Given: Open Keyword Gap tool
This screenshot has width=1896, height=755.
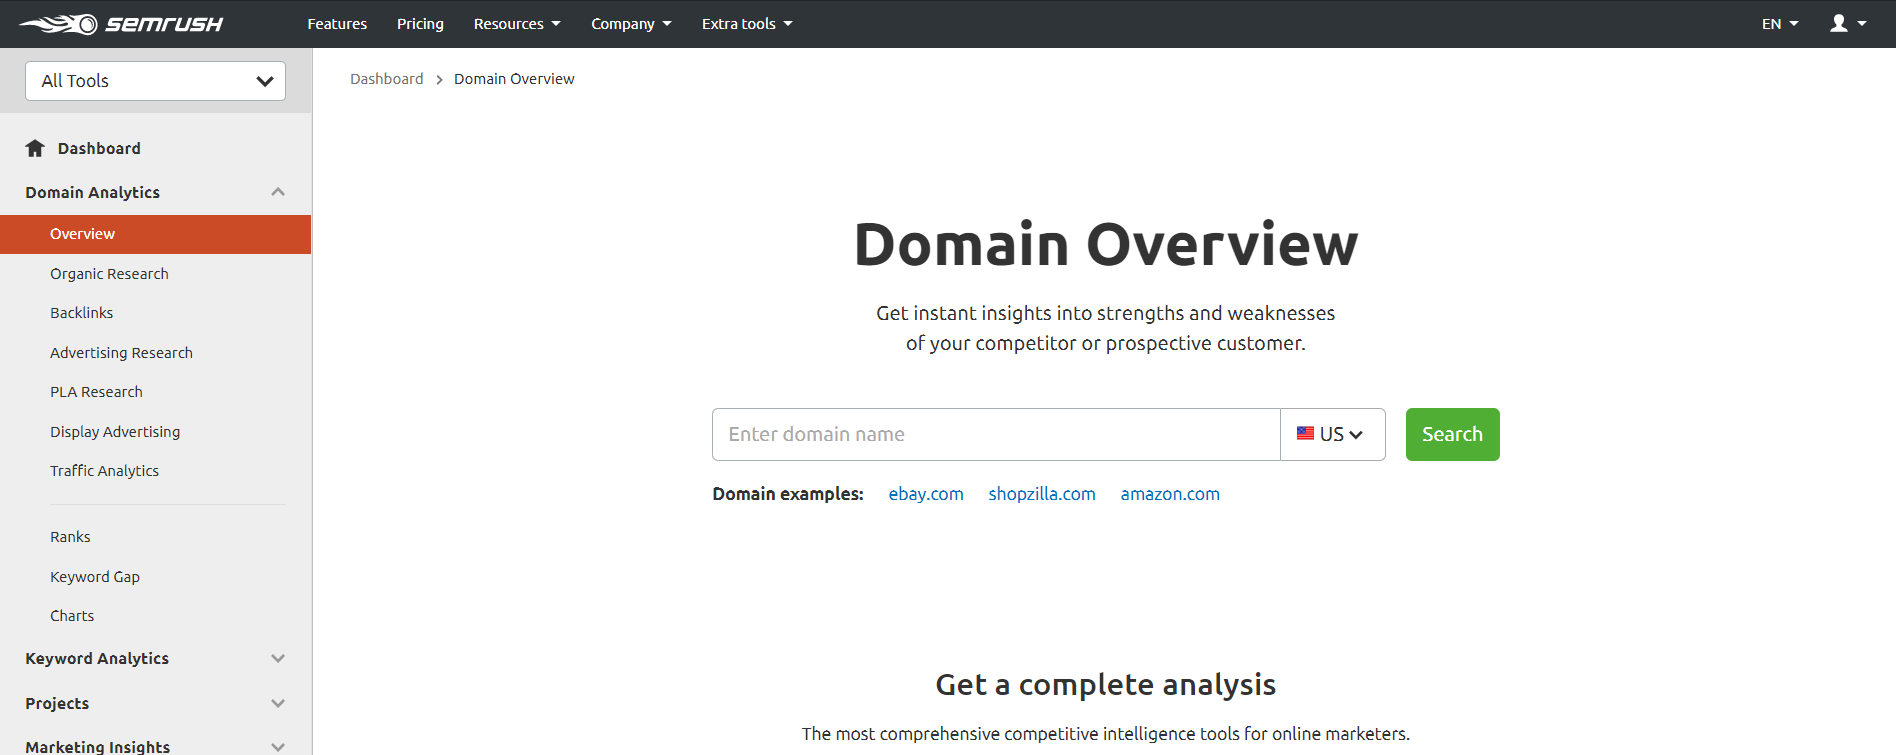Looking at the screenshot, I should click(95, 577).
